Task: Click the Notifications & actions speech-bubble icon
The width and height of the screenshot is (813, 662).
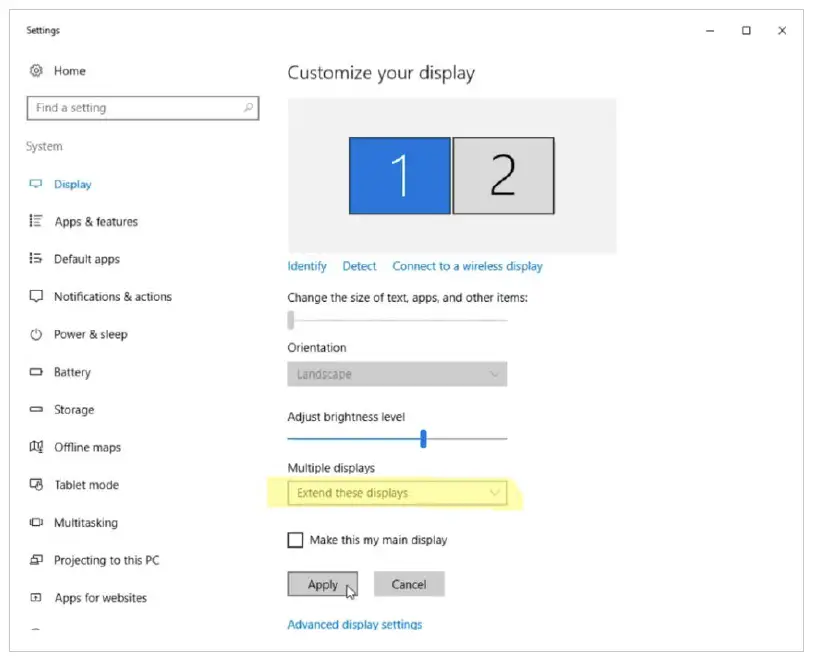Action: pos(37,297)
